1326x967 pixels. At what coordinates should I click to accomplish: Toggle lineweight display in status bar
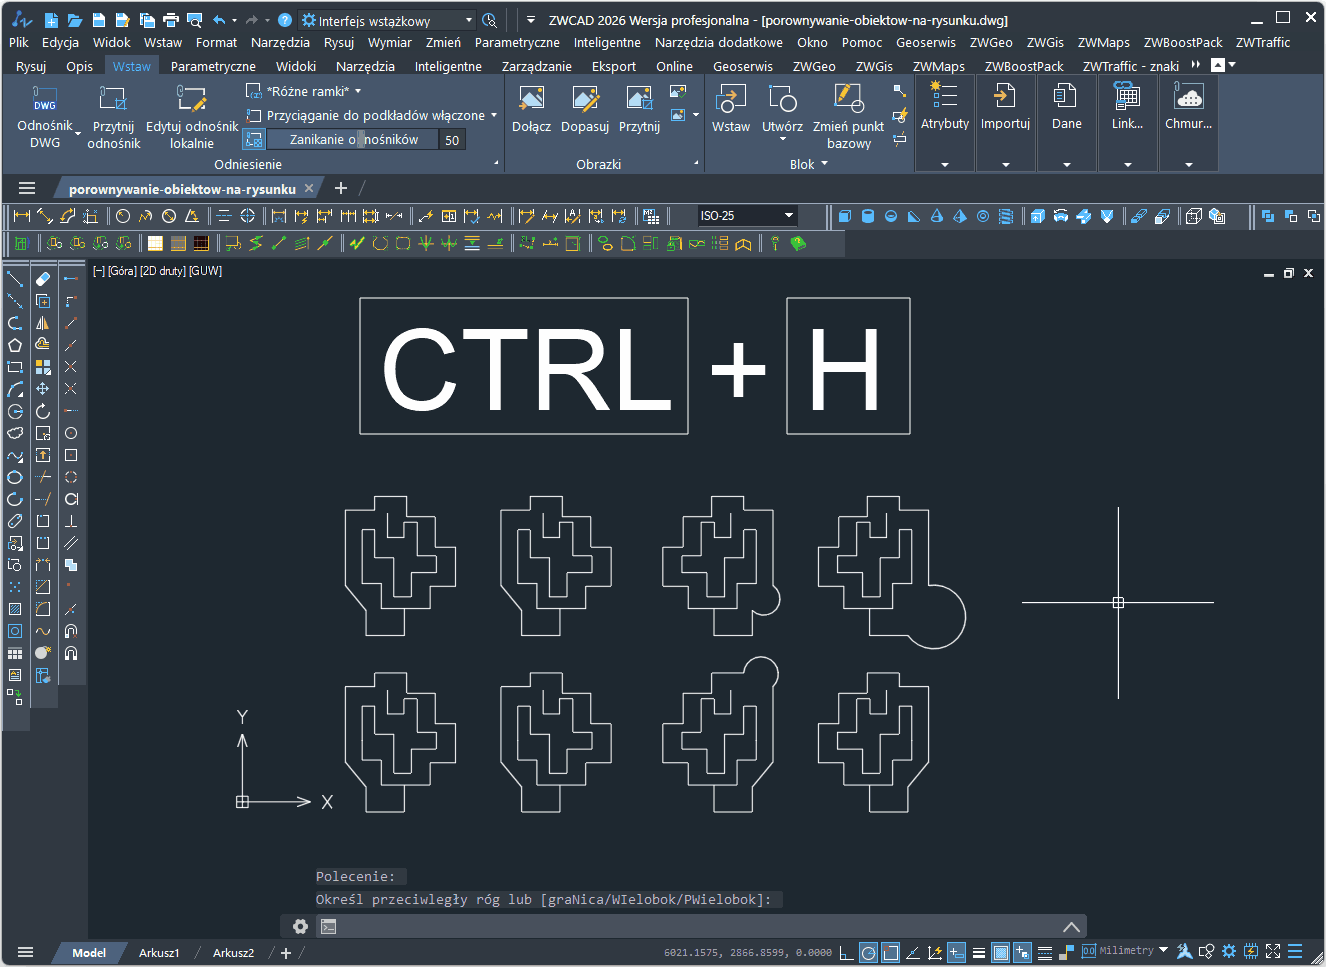pos(979,953)
